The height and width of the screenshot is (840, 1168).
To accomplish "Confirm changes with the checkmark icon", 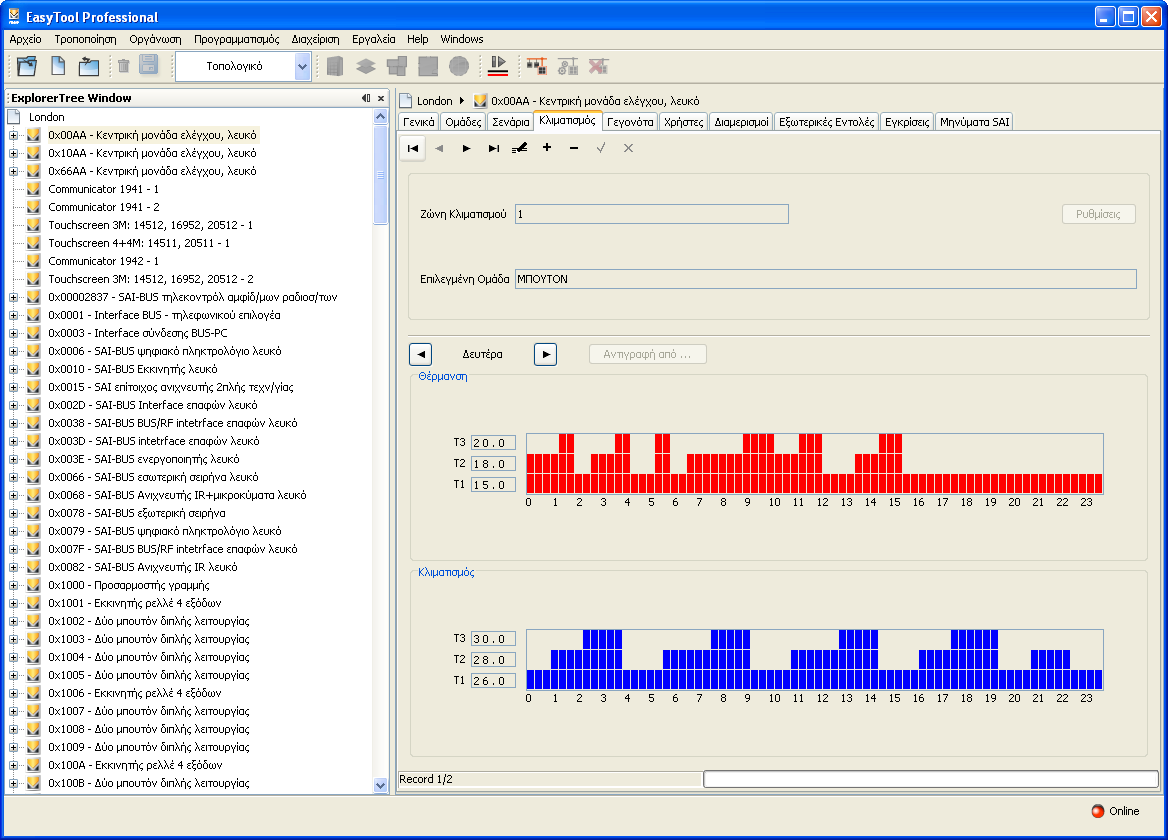I will [600, 148].
